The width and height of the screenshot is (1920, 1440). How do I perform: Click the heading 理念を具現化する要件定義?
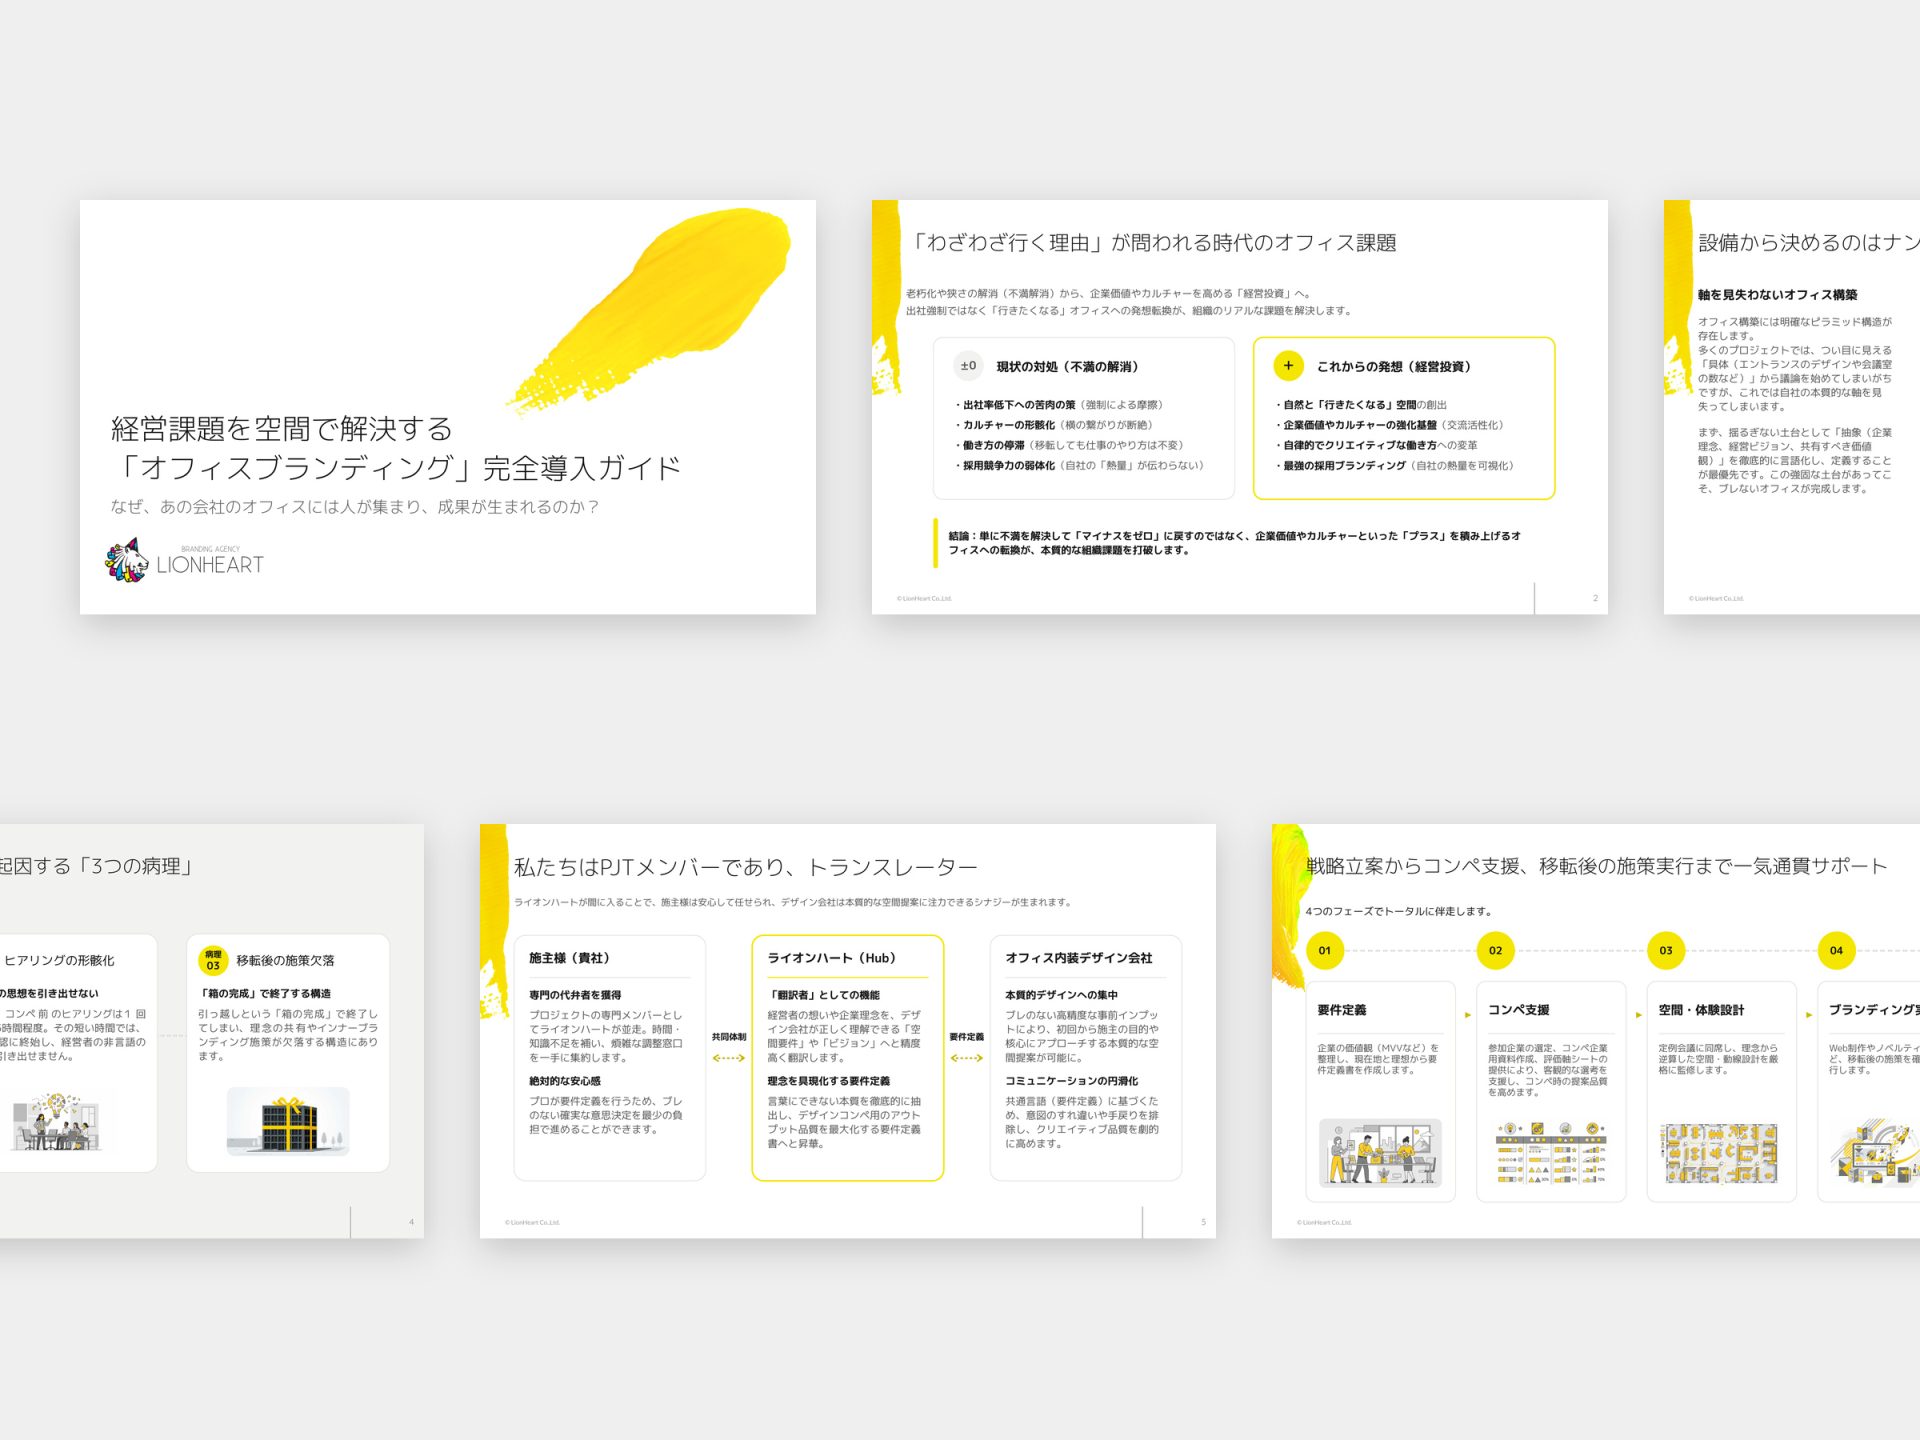[x=828, y=1081]
